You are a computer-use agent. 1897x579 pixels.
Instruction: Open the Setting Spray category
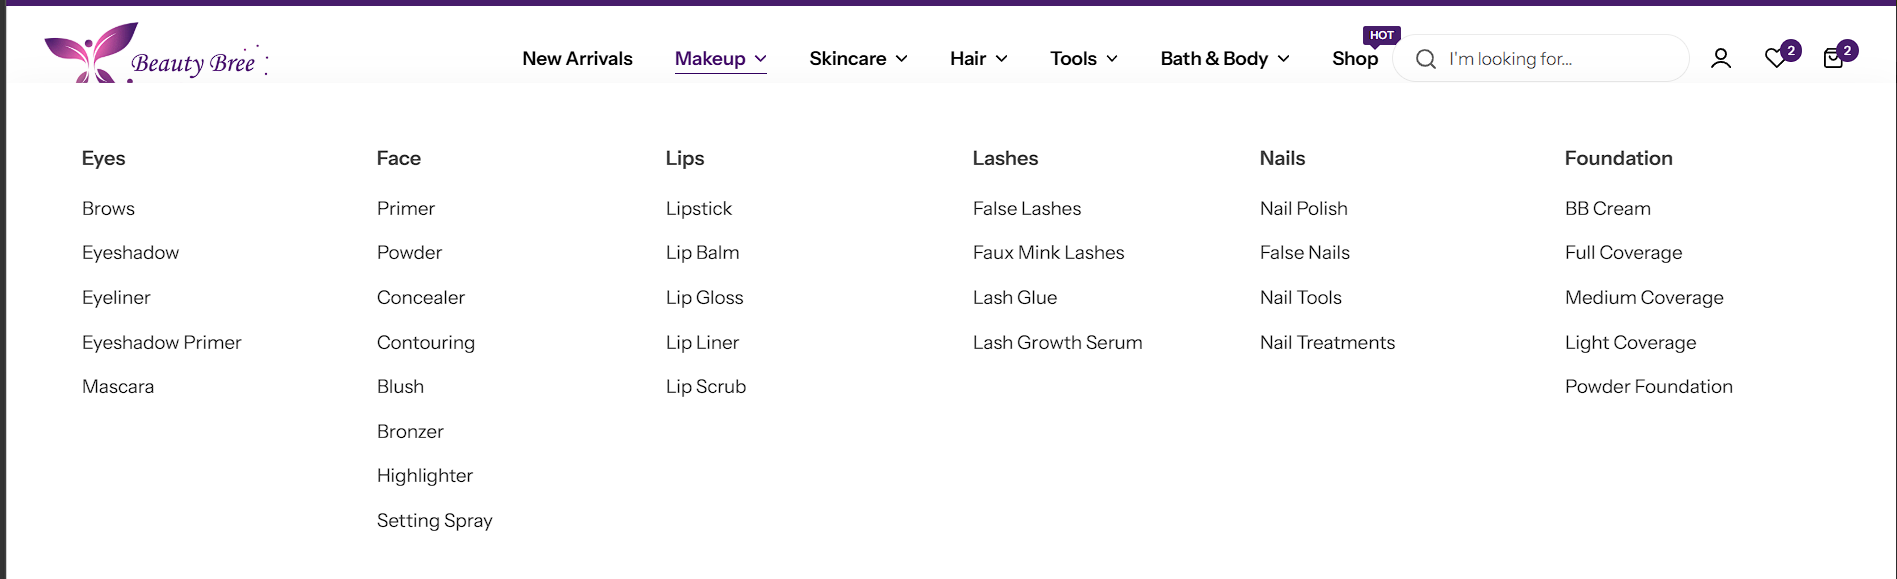pyautogui.click(x=434, y=520)
